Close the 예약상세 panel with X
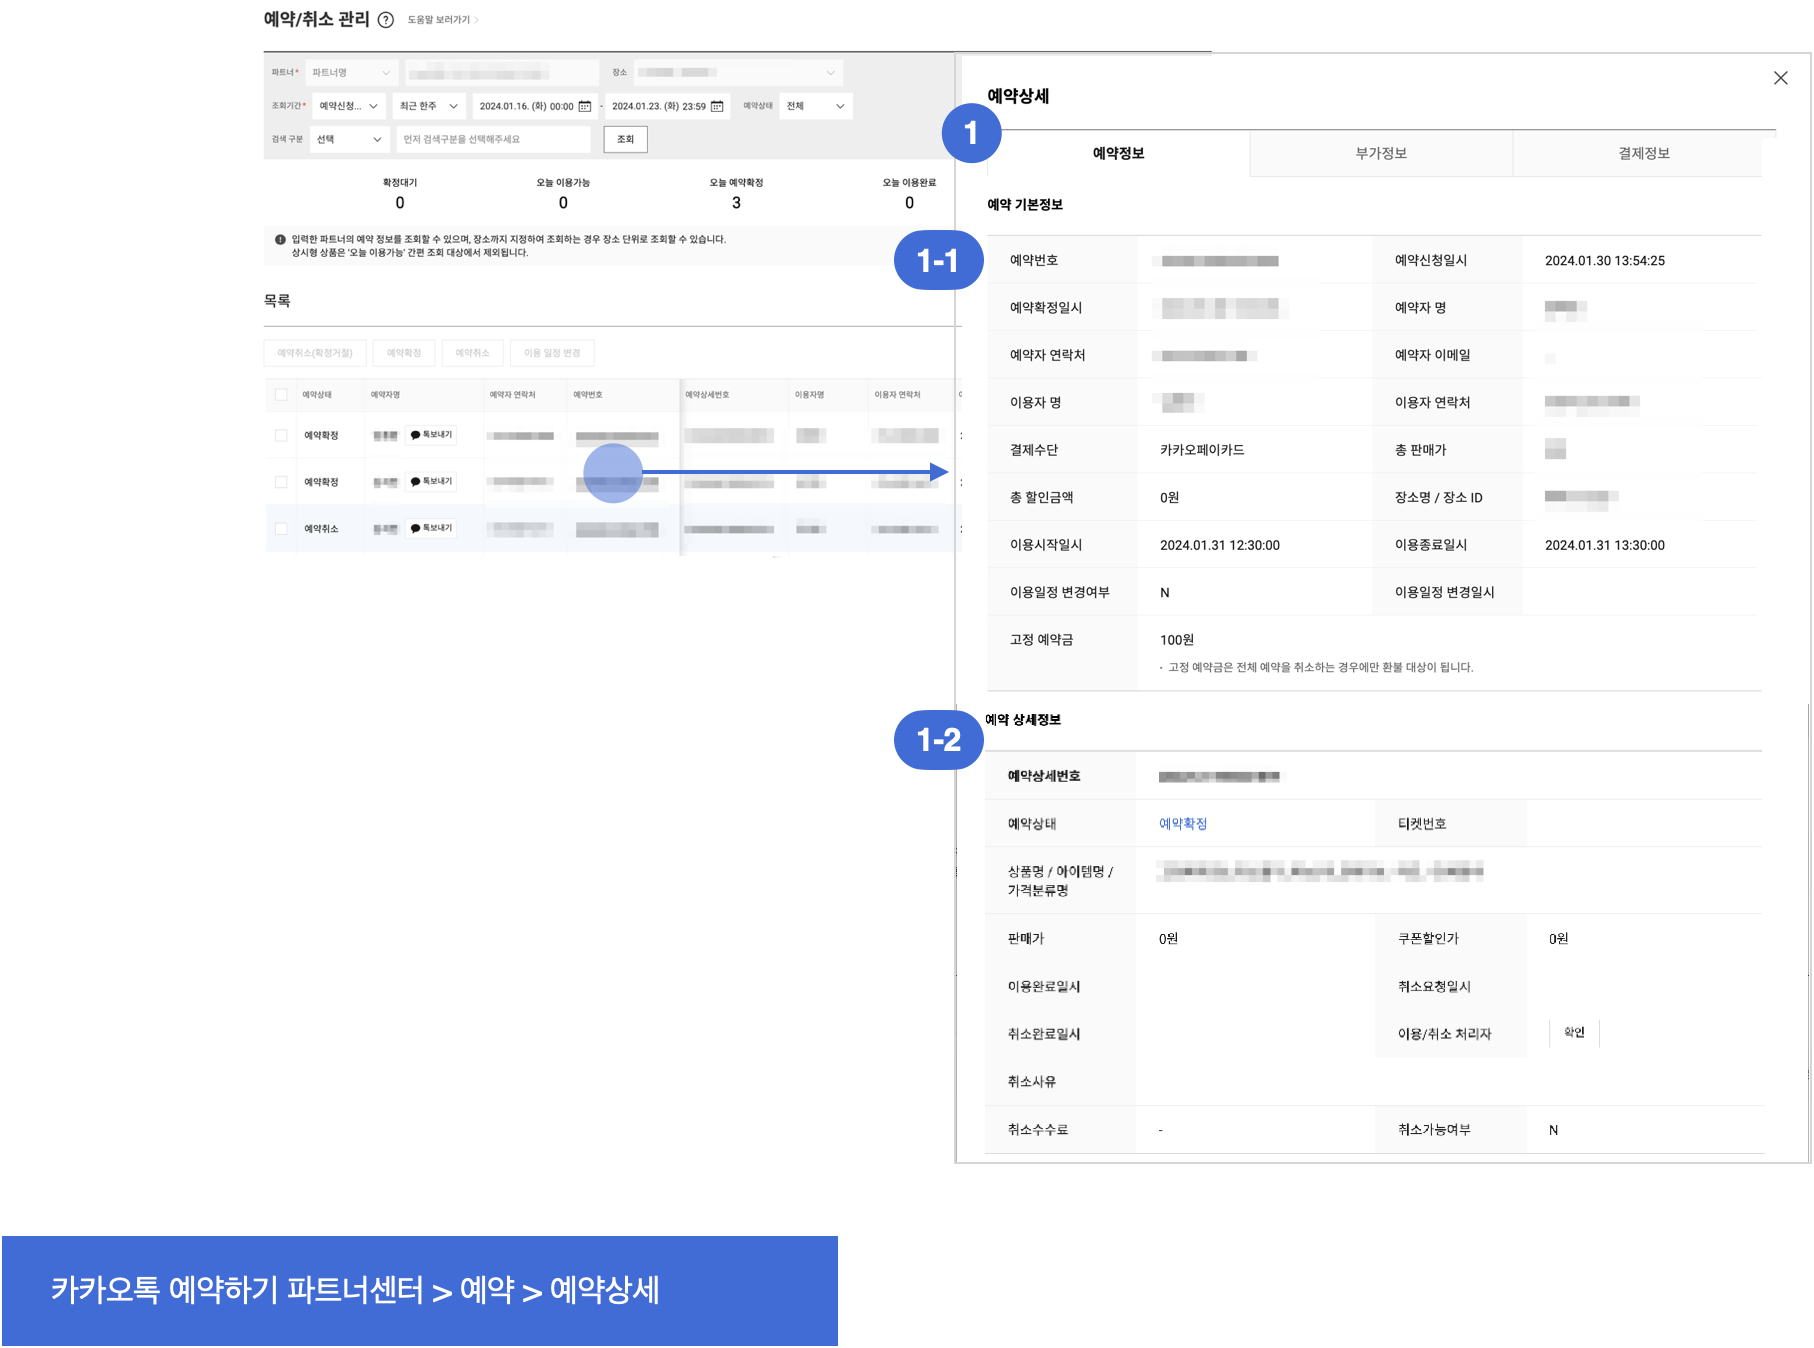The image size is (1814, 1348). click(x=1780, y=78)
